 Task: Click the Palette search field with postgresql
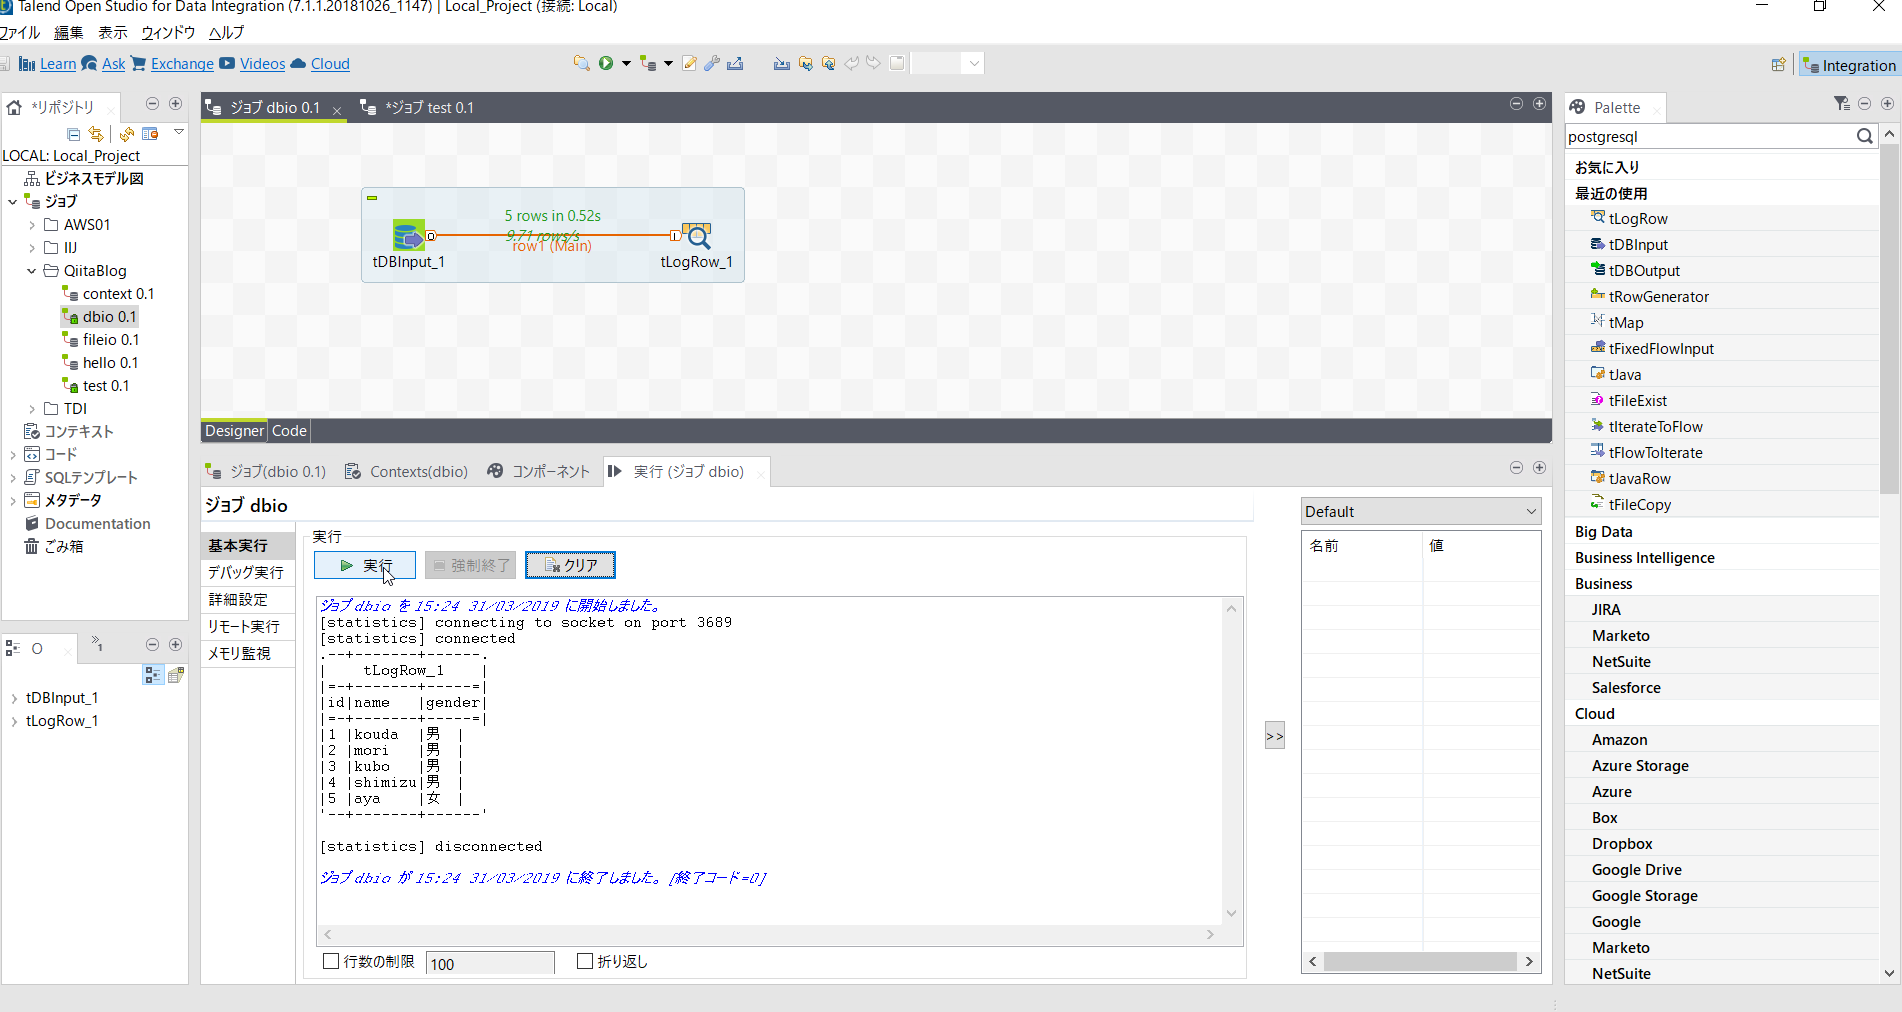click(1708, 137)
